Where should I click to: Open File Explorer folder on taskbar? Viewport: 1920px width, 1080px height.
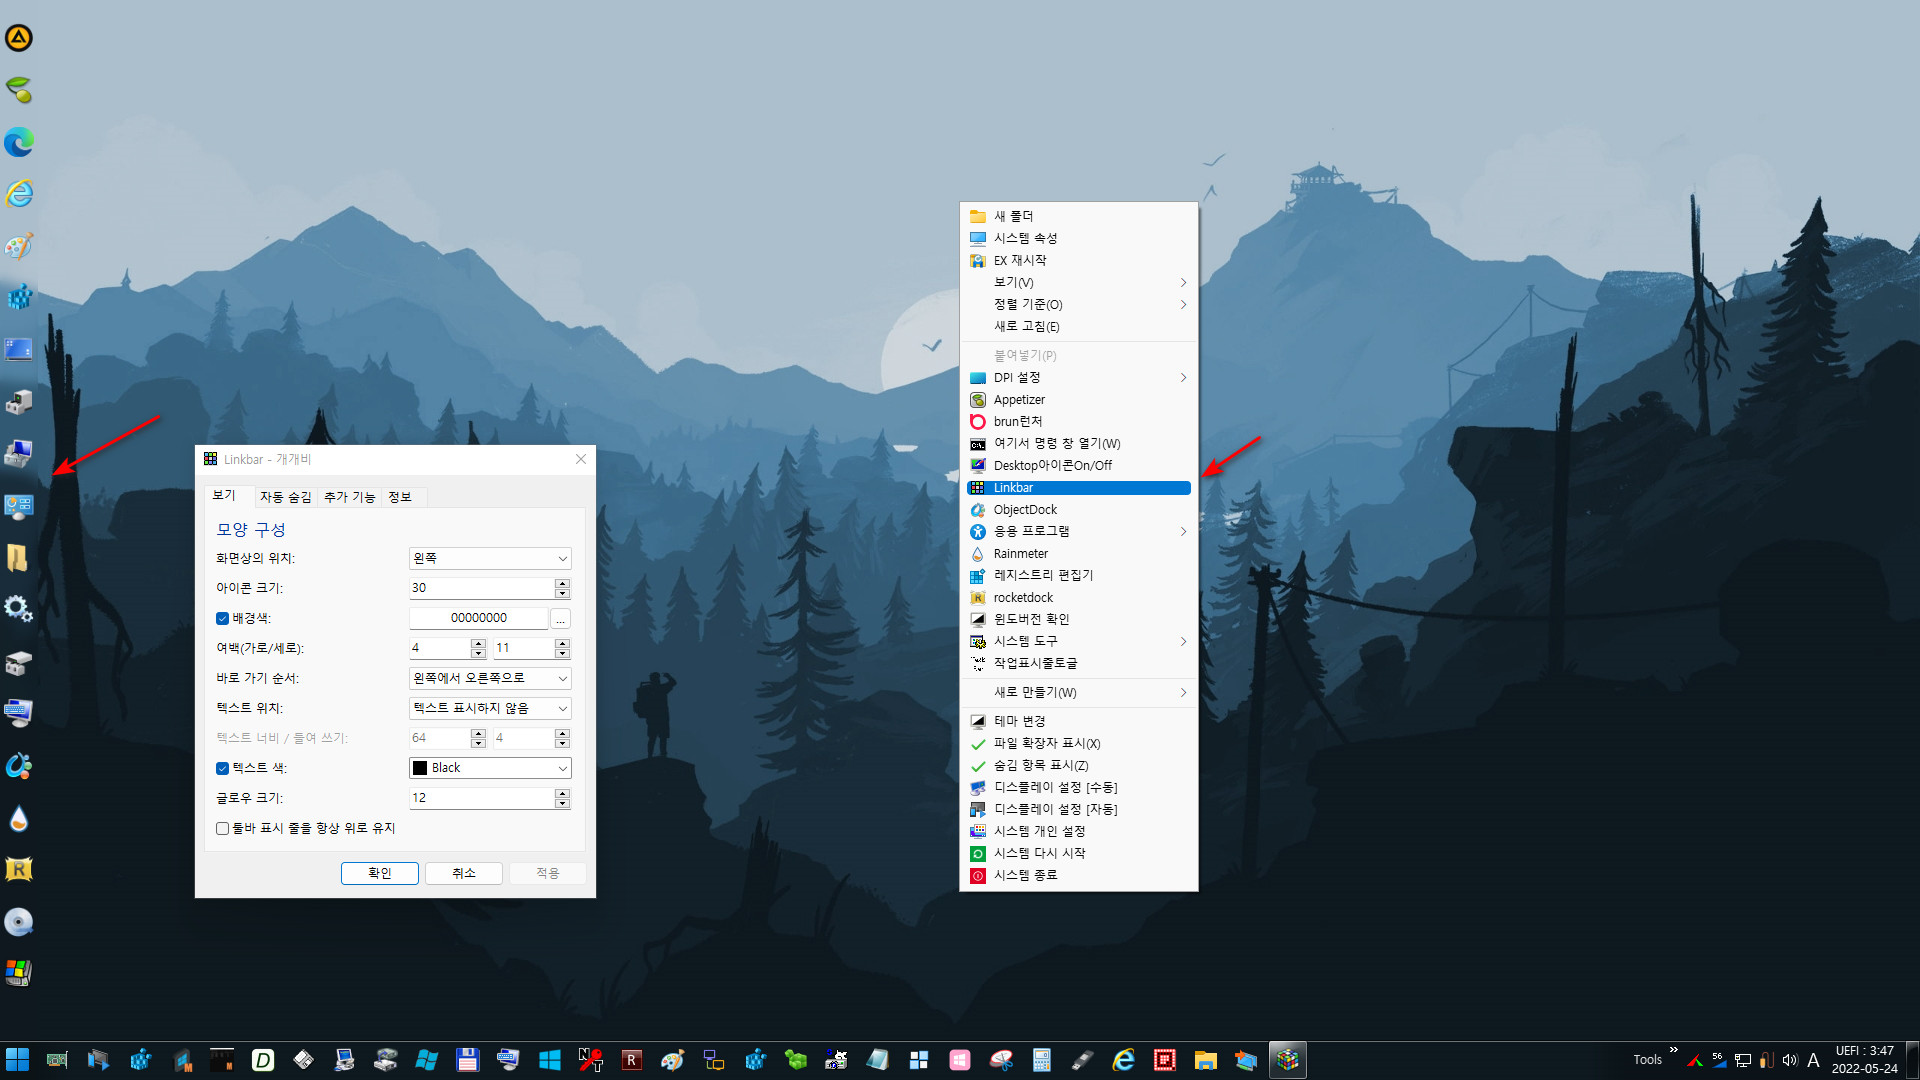tap(1206, 1060)
